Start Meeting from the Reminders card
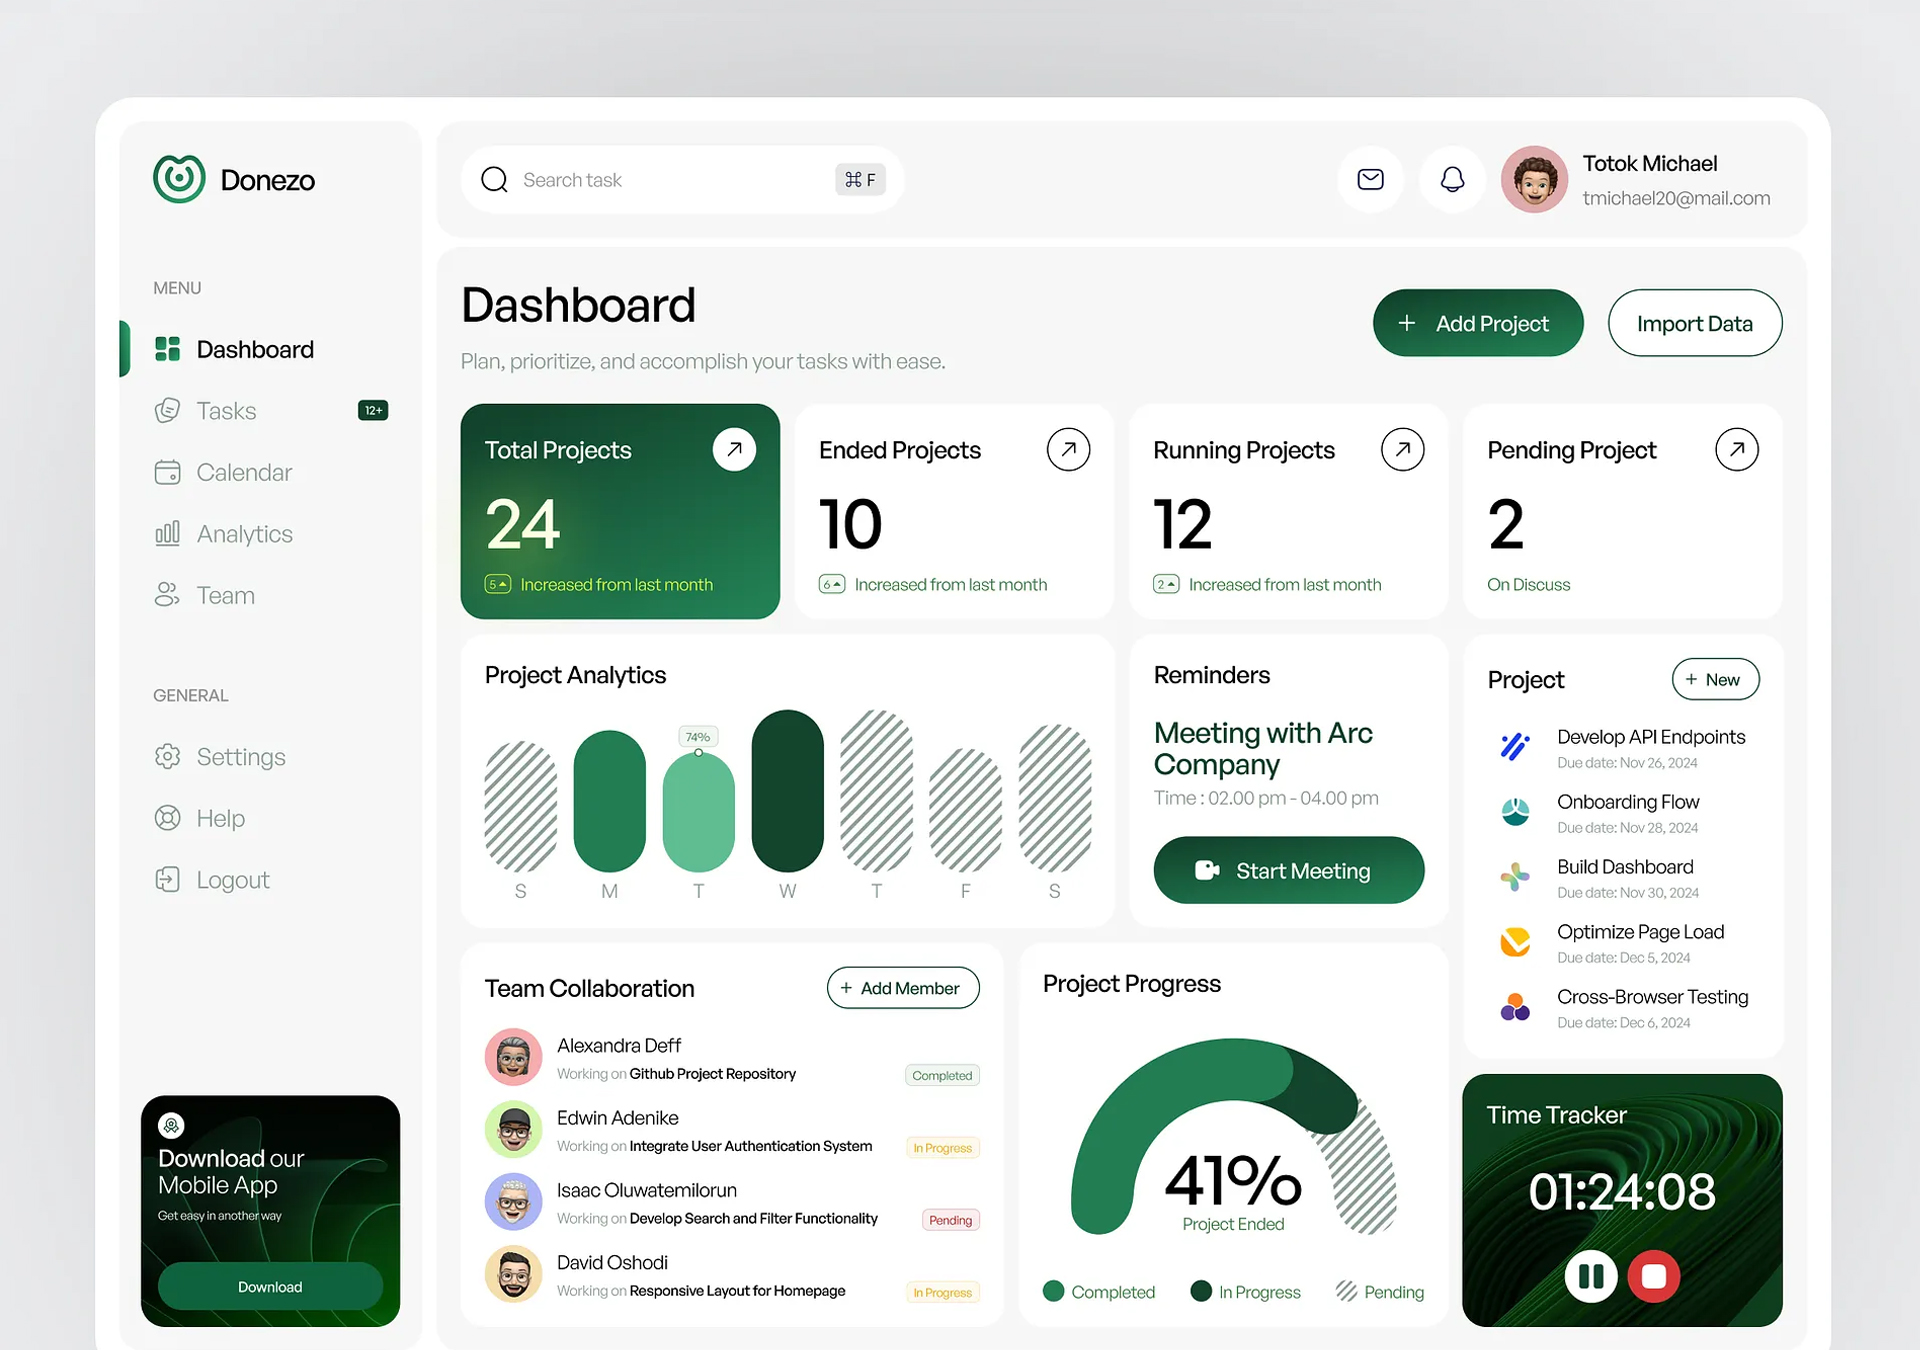This screenshot has height=1350, width=1920. click(1288, 871)
